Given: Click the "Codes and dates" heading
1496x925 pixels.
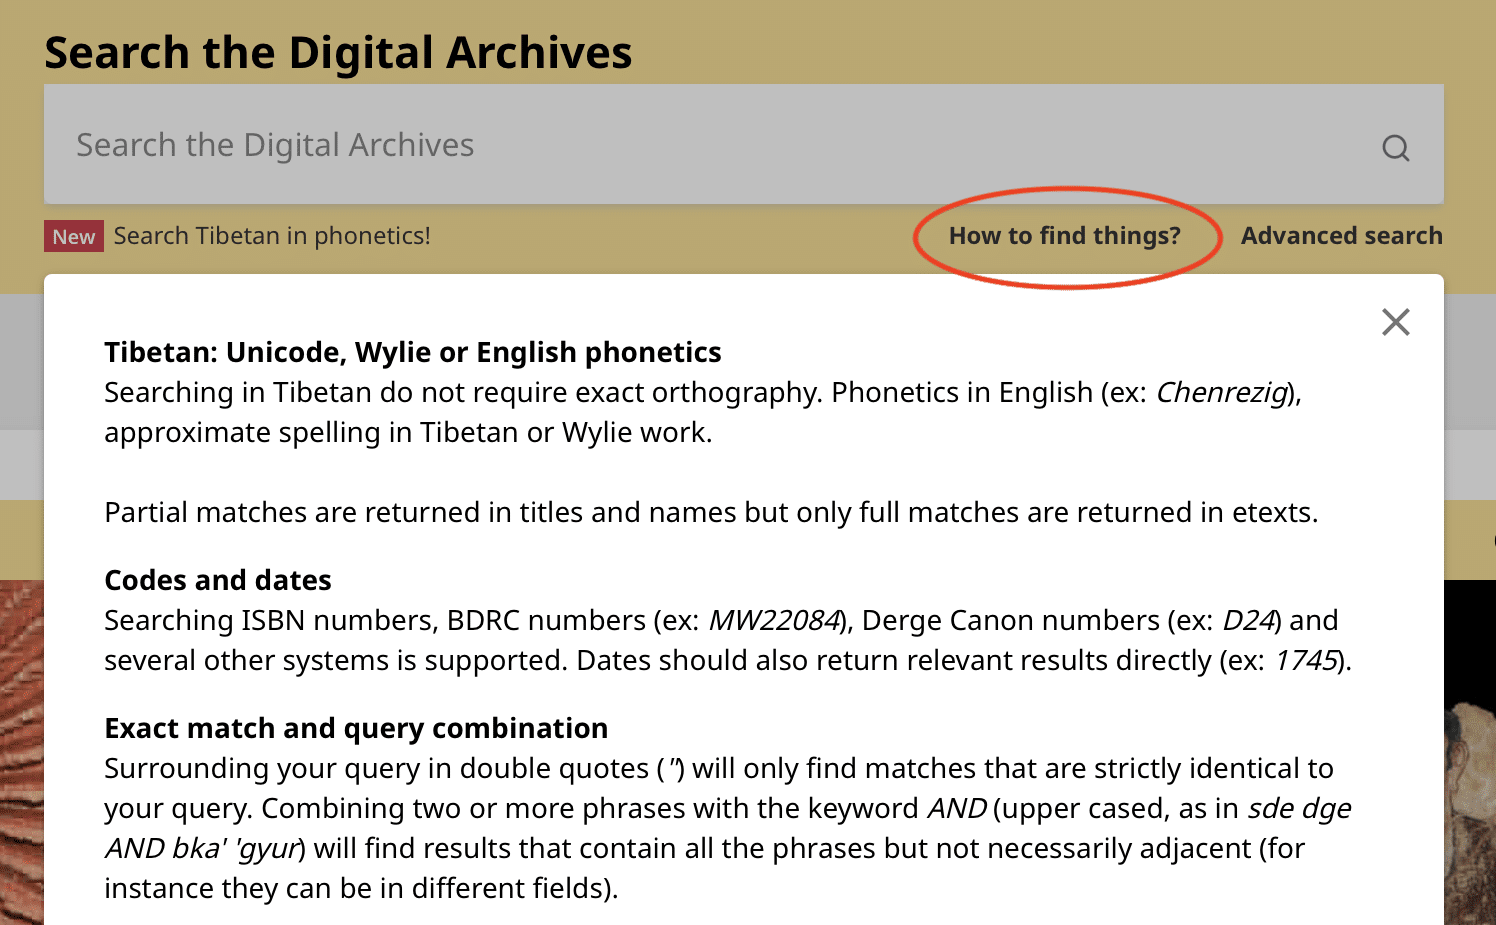Looking at the screenshot, I should (x=218, y=581).
